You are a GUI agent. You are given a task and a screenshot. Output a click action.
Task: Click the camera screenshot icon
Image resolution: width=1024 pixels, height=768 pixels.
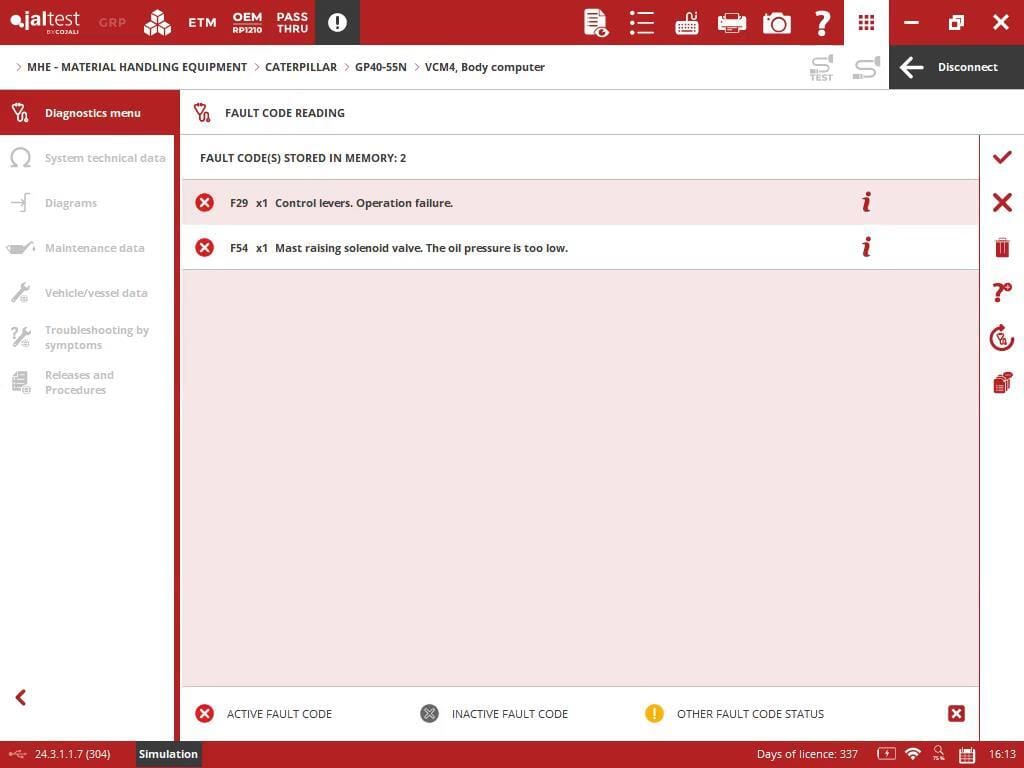tap(776, 22)
